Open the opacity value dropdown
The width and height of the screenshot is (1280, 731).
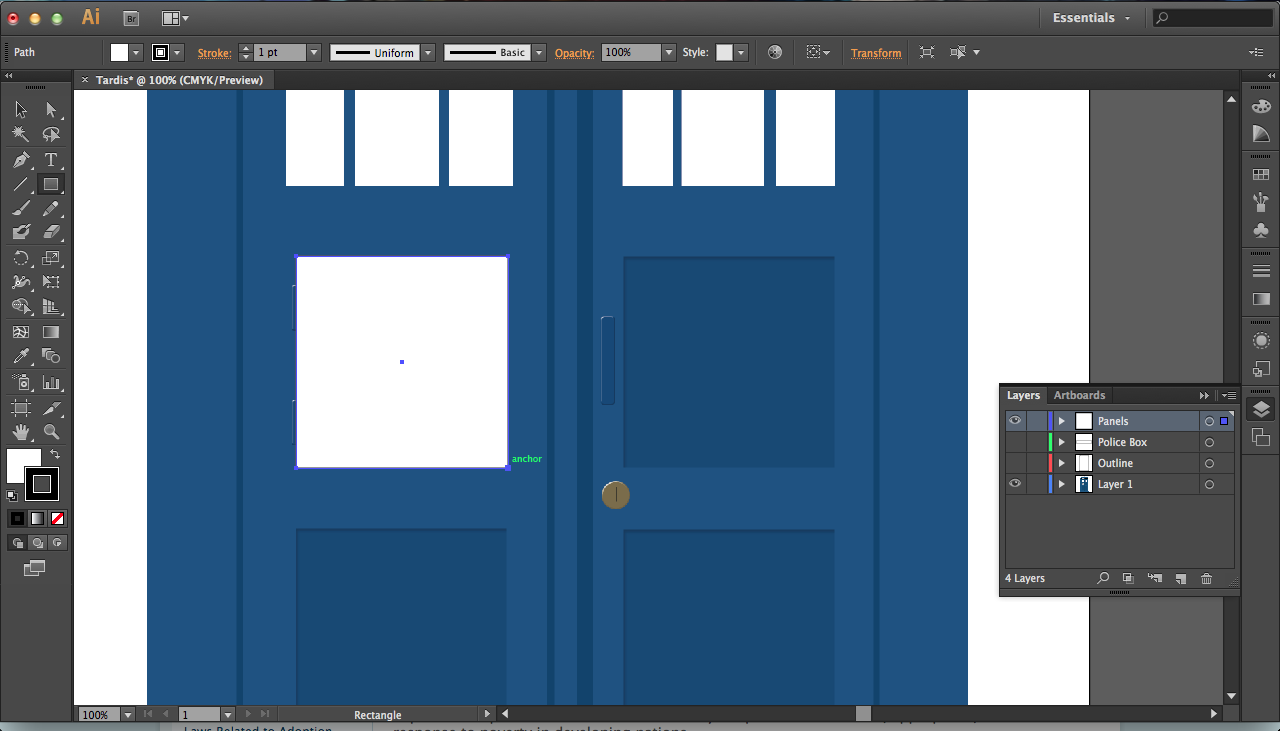pos(669,52)
